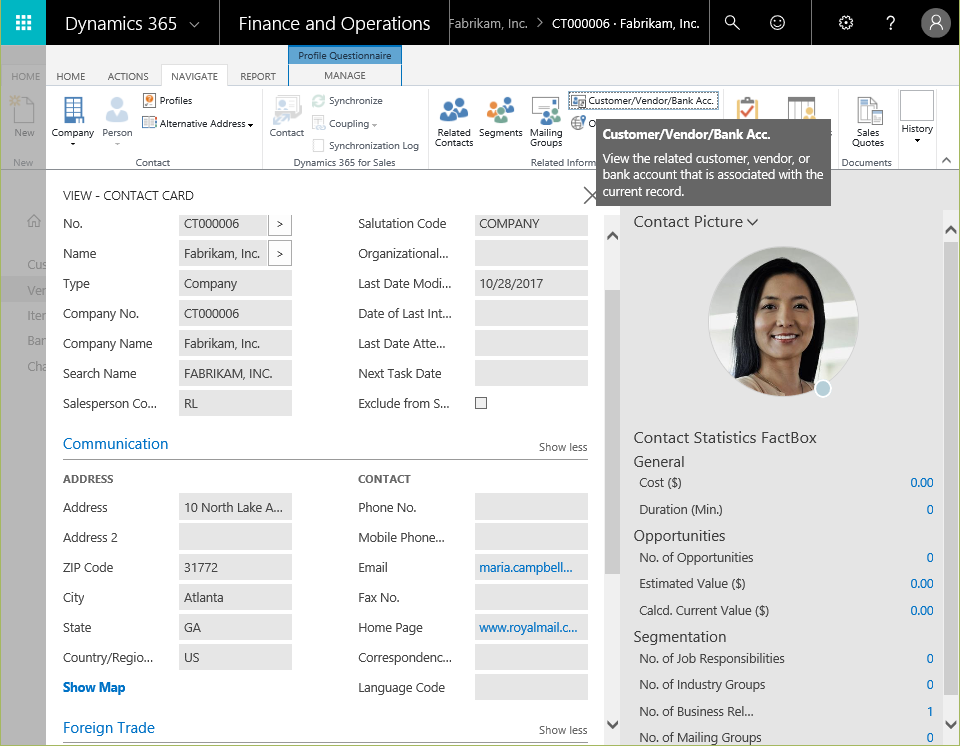Click the Dynamics 365 Contact icon
Viewport: 960px width, 746px height.
[287, 117]
